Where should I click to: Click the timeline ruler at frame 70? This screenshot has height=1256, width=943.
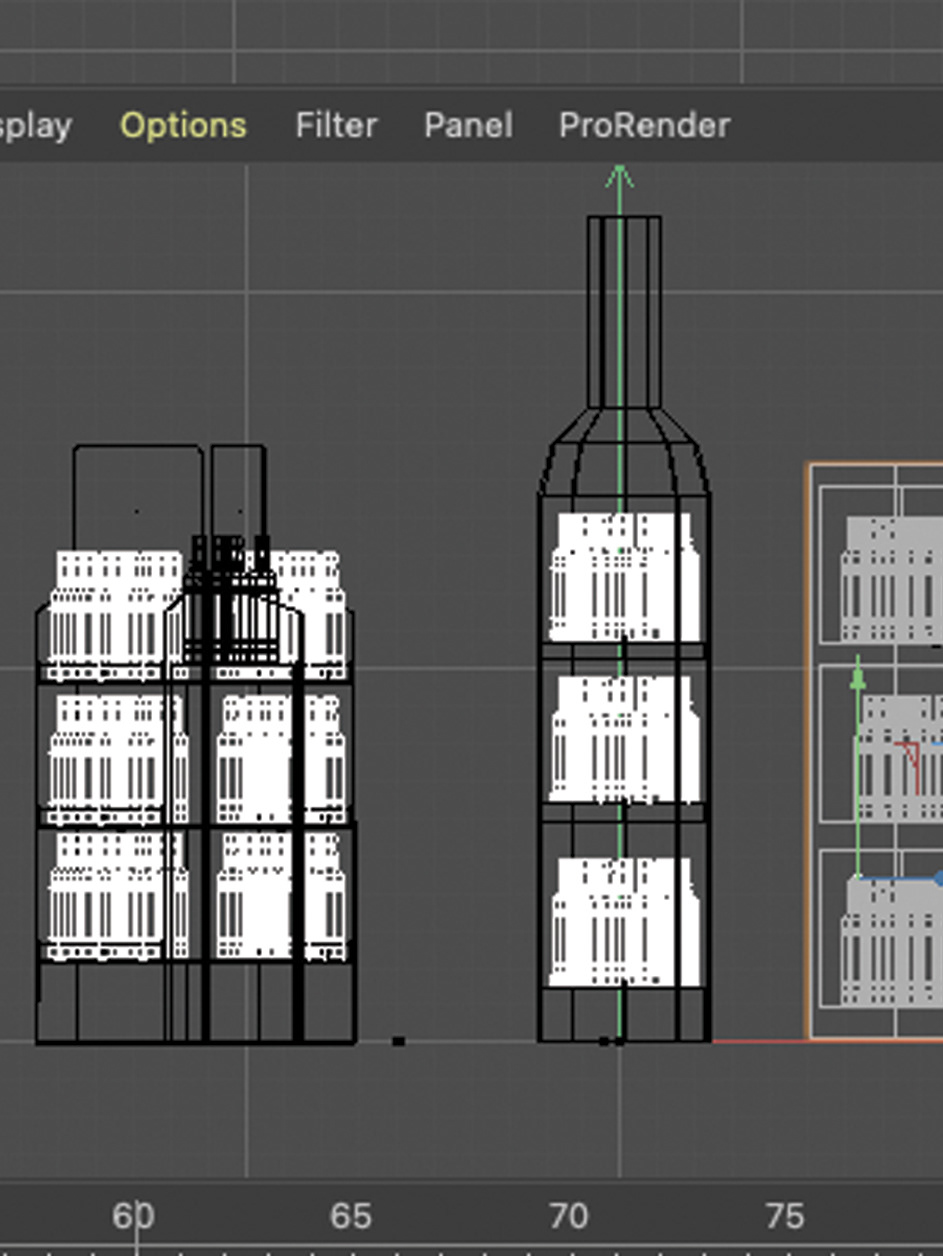pyautogui.click(x=568, y=1216)
